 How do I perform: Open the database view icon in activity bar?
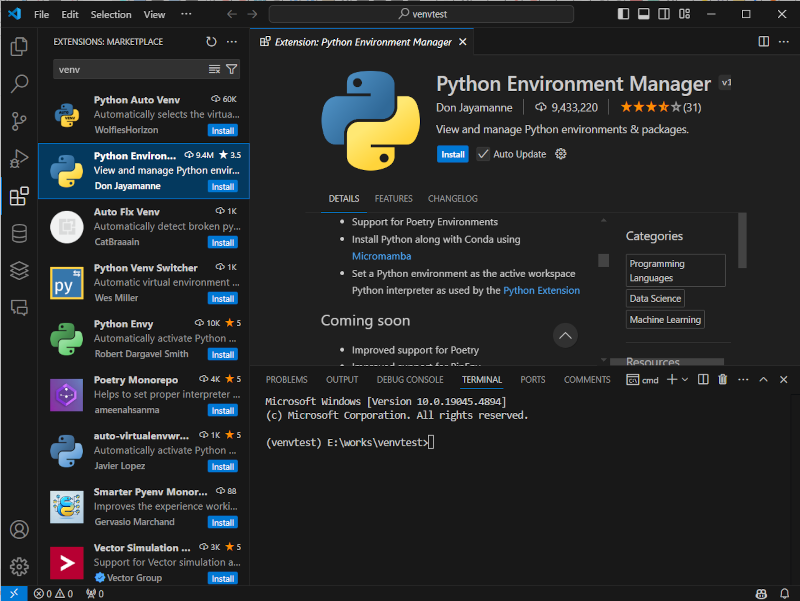[x=19, y=234]
